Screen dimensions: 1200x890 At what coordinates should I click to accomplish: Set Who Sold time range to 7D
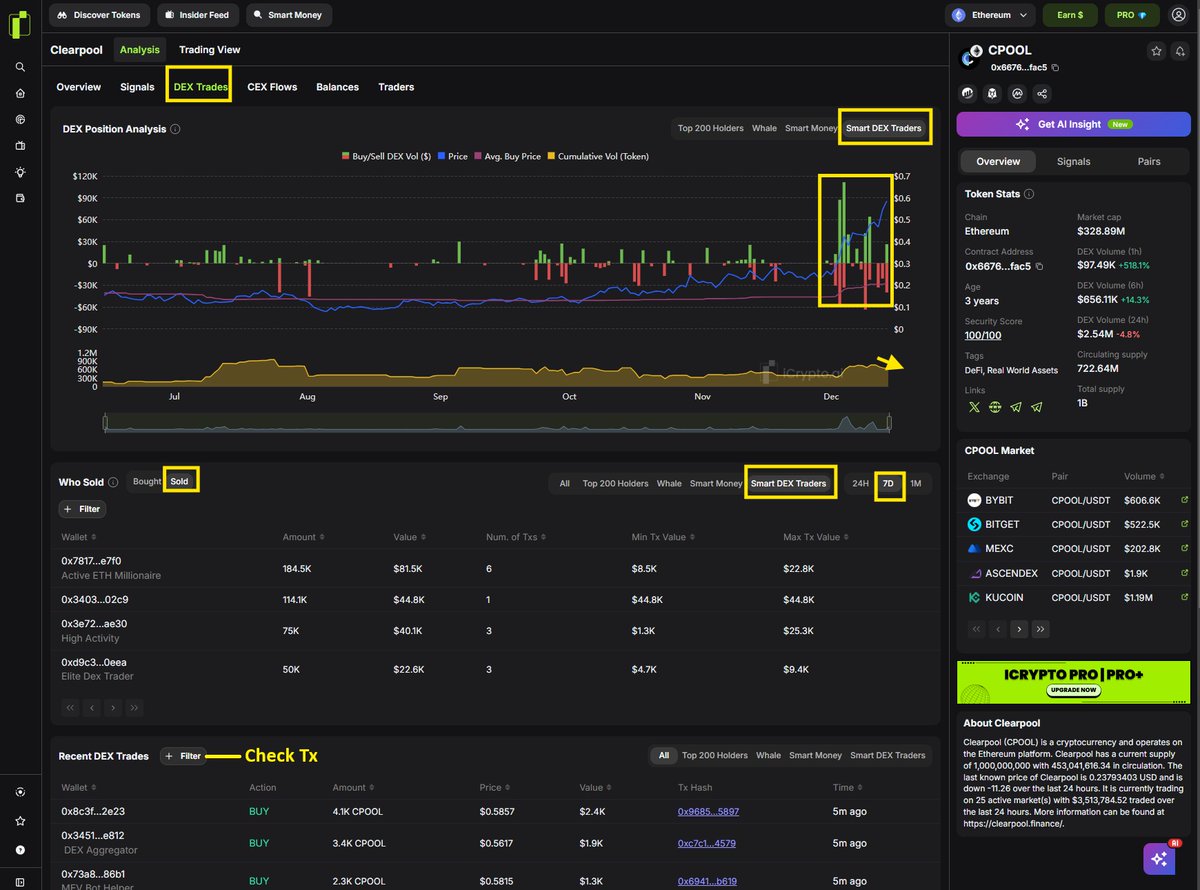click(888, 483)
